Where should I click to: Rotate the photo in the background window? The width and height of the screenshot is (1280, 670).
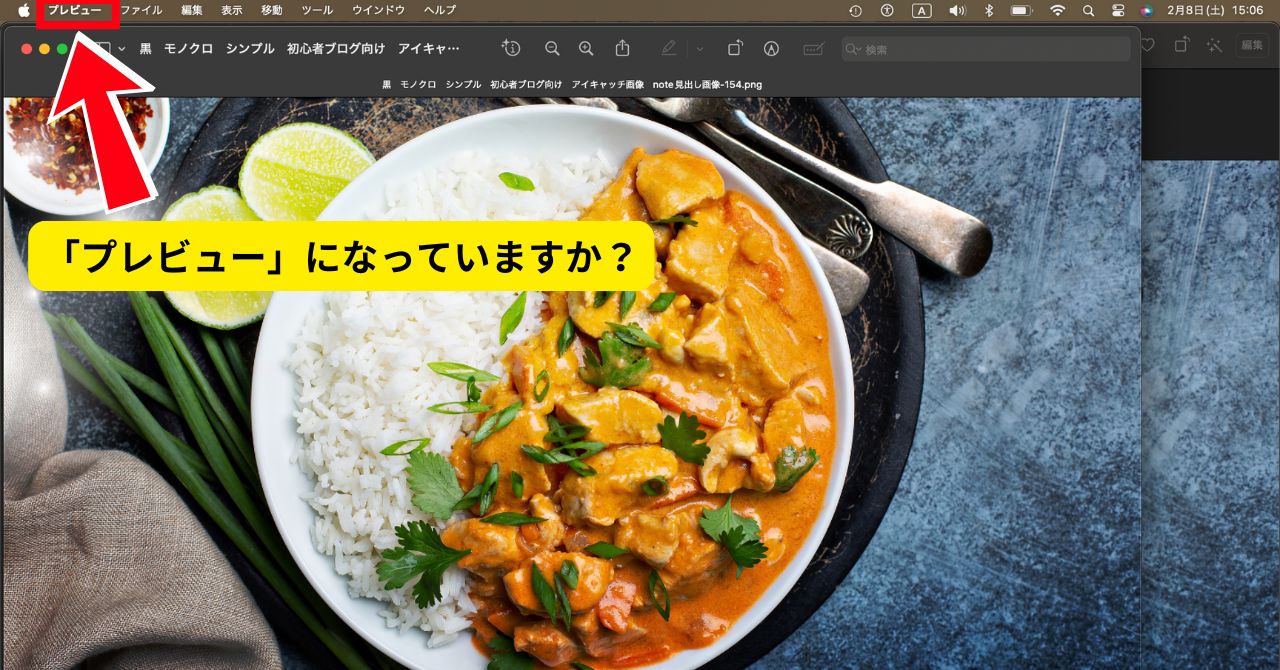[1181, 45]
